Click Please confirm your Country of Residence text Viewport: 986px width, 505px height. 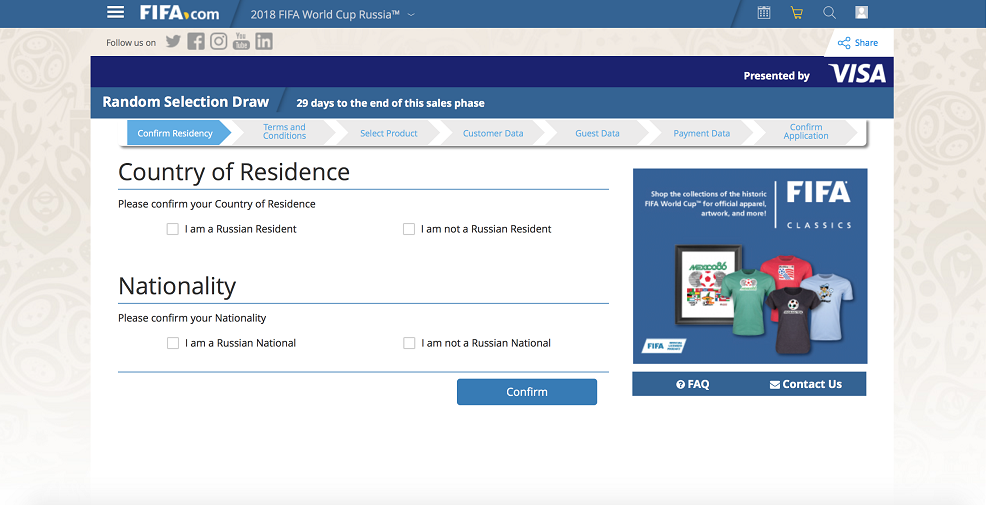(217, 204)
